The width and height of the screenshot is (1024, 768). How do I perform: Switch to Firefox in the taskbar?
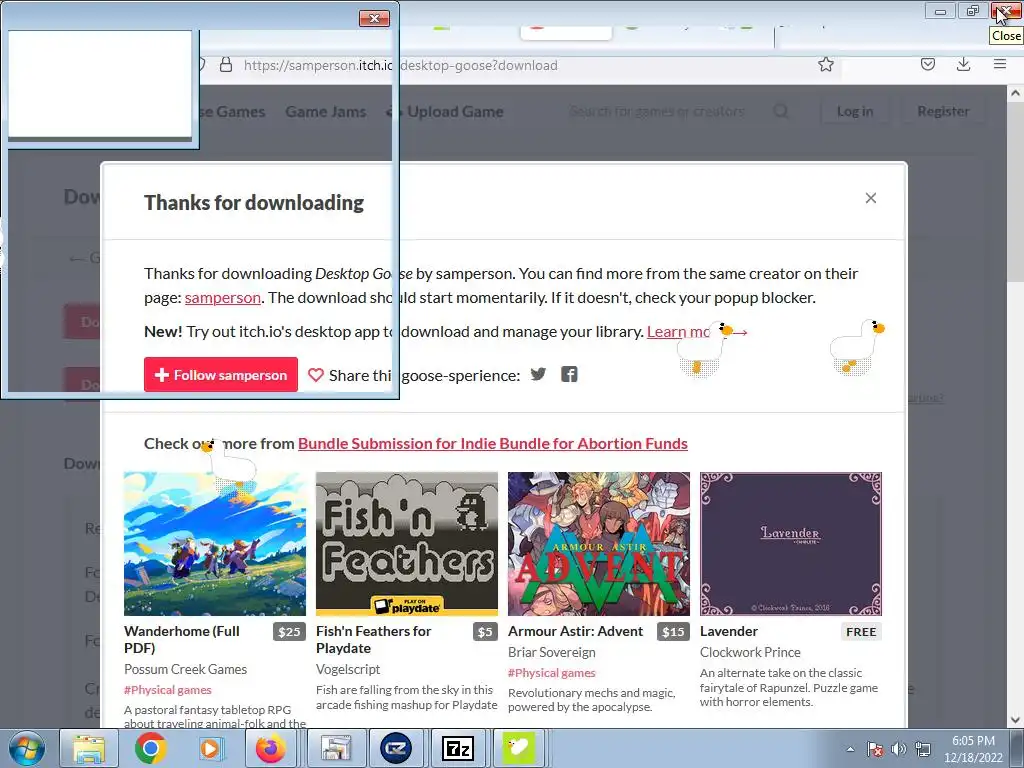[270, 748]
